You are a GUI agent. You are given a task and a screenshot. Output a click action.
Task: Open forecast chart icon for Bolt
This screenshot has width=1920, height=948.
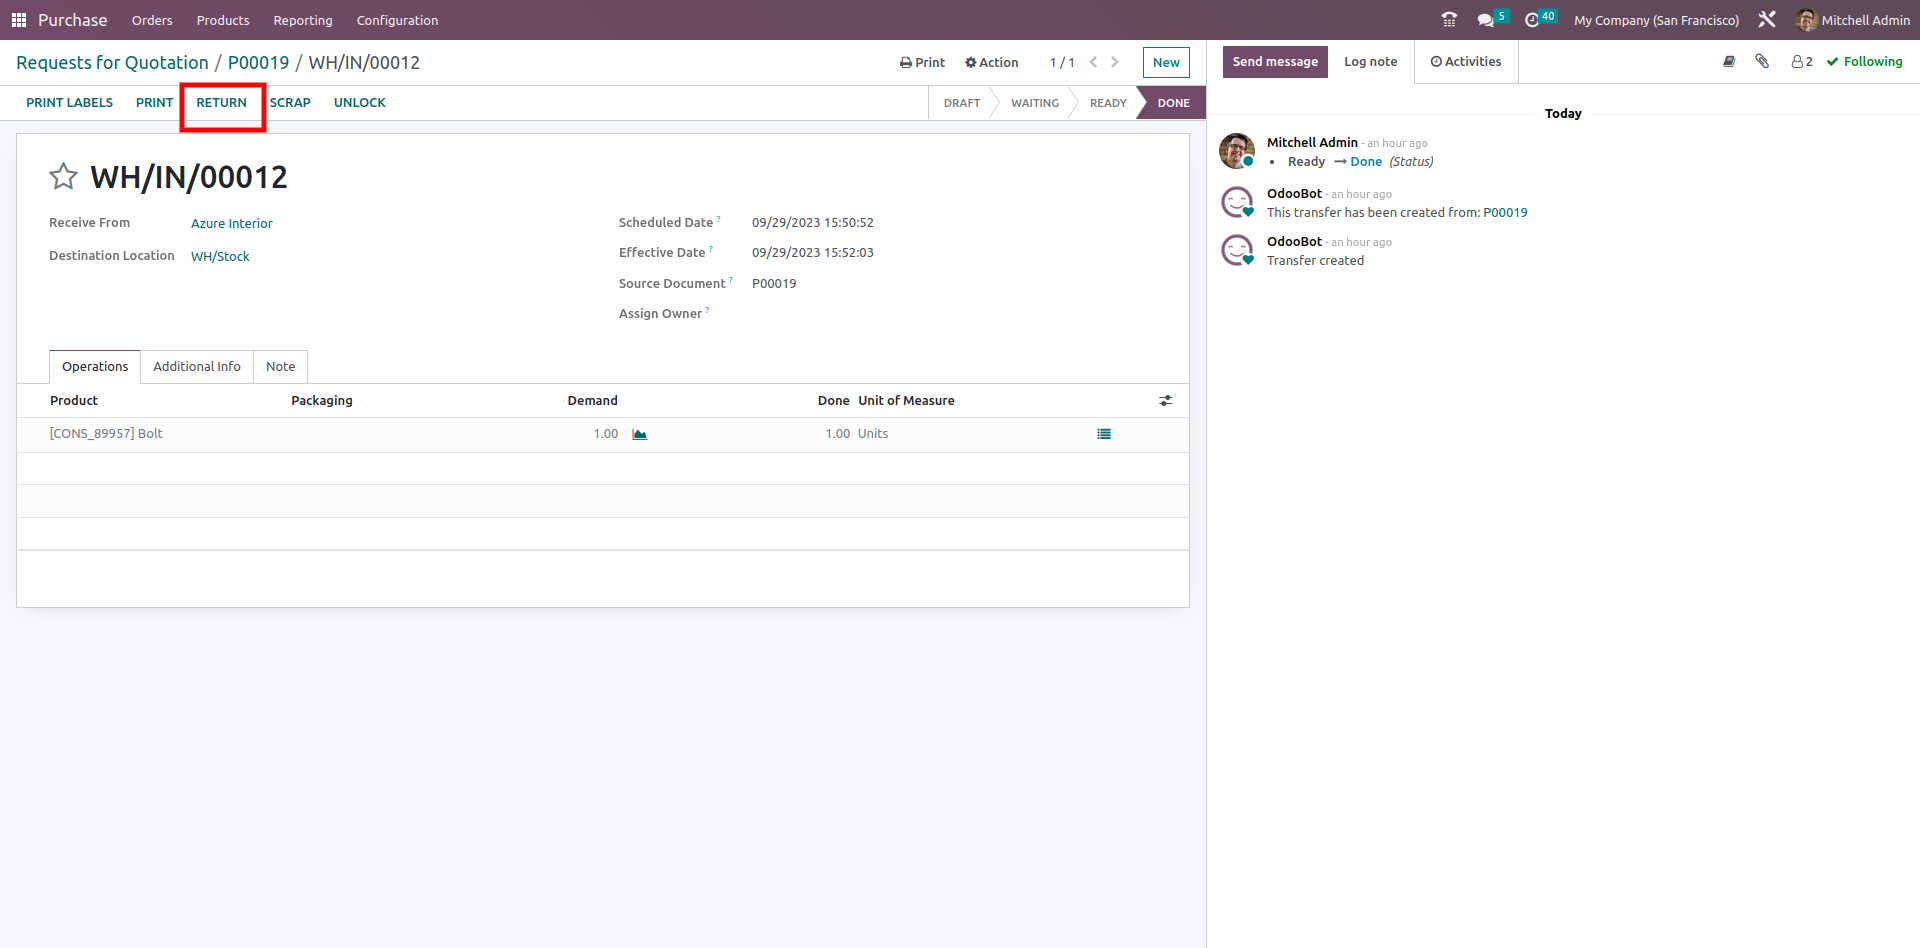(x=639, y=434)
